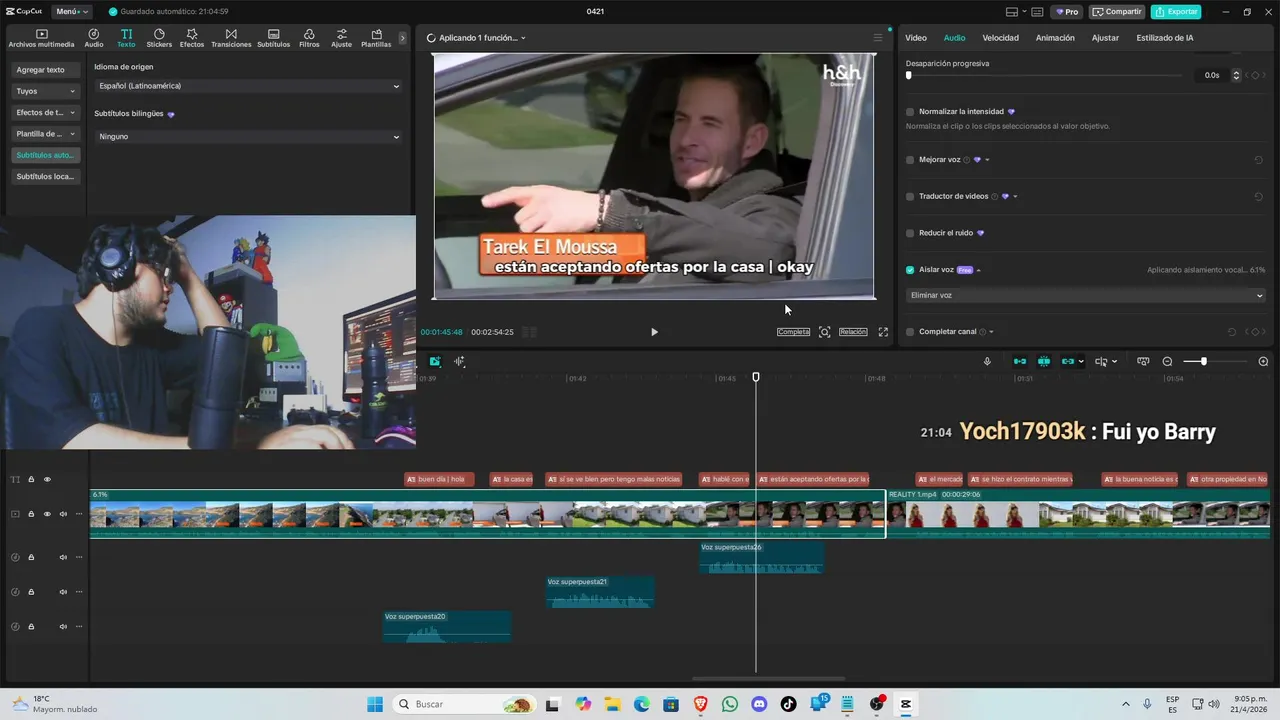
Task: Toggle auto-snapping icon in timeline toolbar
Action: point(1044,361)
